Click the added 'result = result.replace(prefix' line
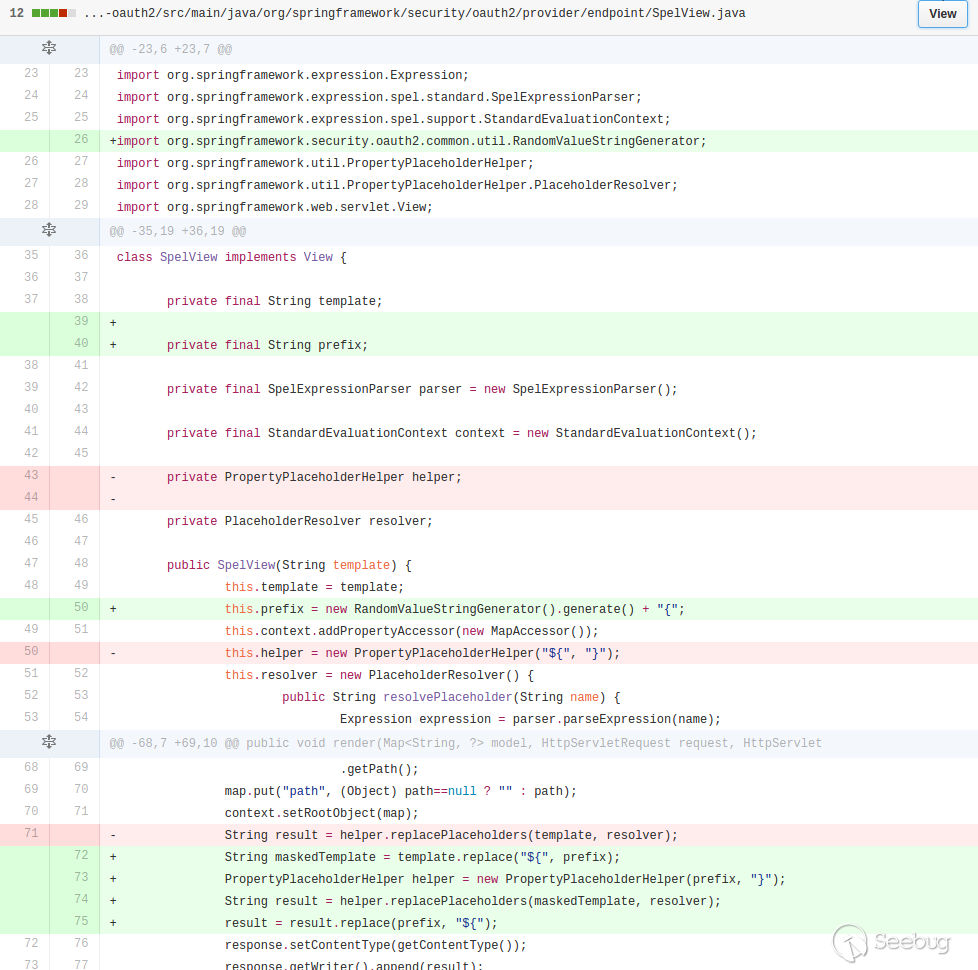 [x=360, y=923]
